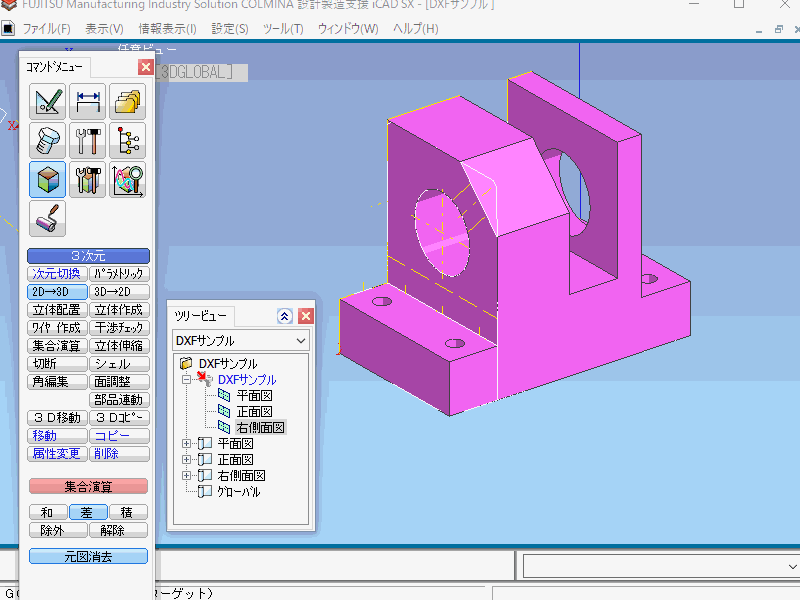Toggle the 3D→2D conversion mode
This screenshot has height=600, width=800.
[x=119, y=291]
